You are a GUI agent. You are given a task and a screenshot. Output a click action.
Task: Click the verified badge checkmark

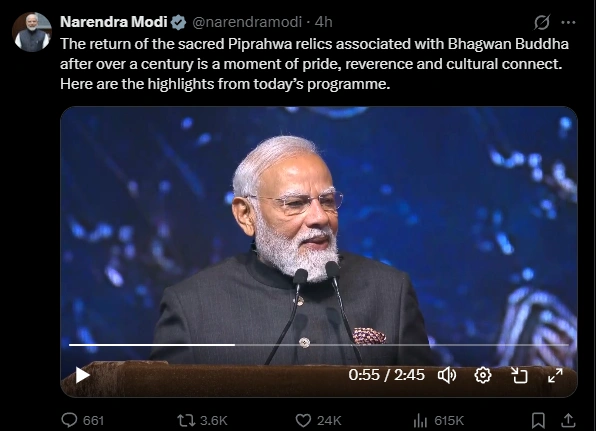tap(178, 22)
